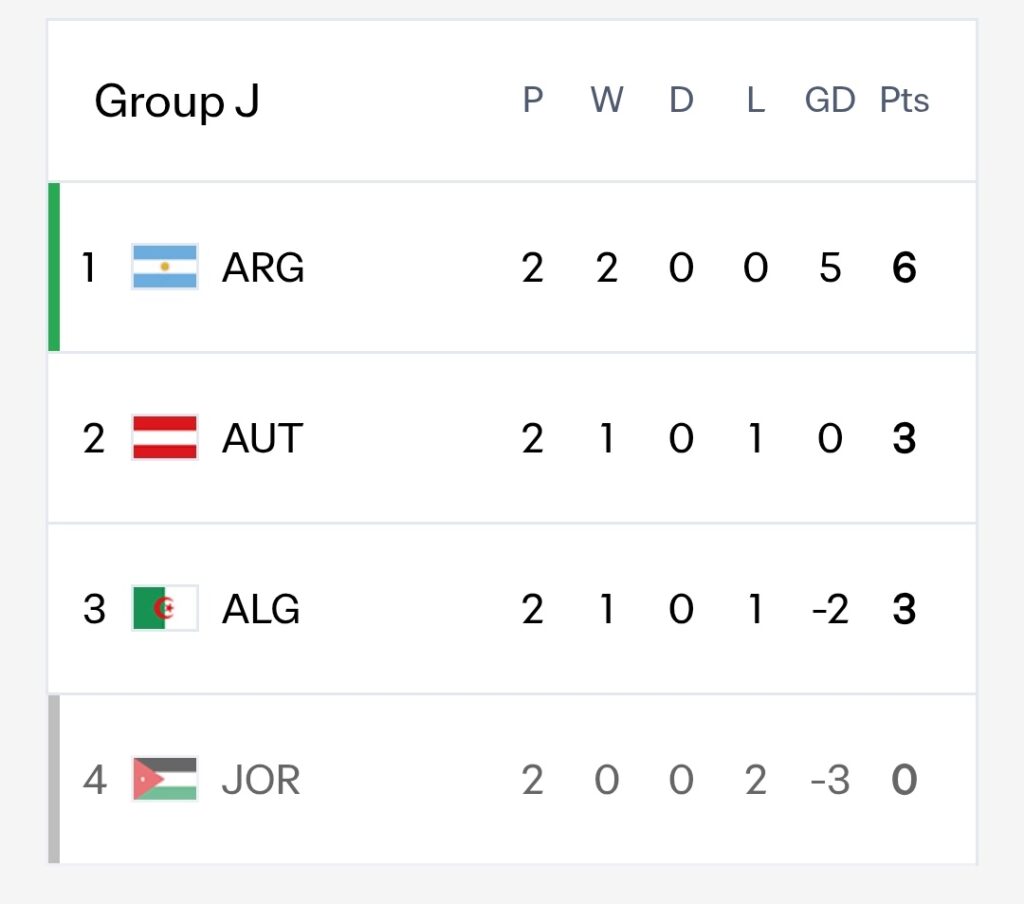Click the Algeria flag icon

165,608
